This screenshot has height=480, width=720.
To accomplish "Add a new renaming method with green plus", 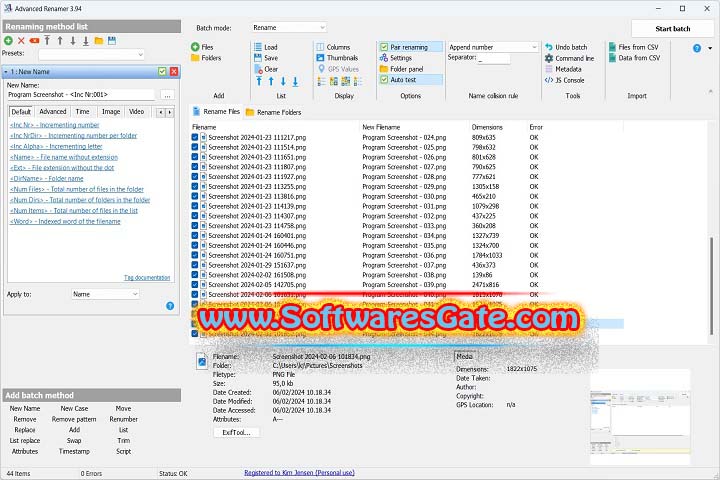I will (x=8, y=40).
